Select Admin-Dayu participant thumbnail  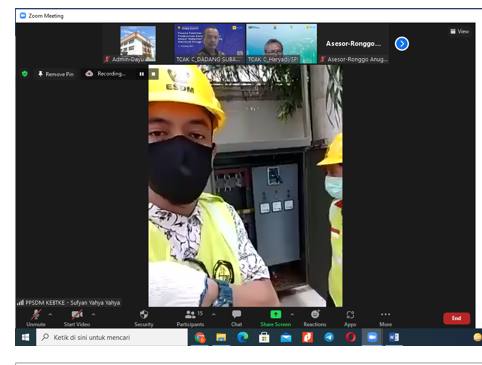(138, 44)
